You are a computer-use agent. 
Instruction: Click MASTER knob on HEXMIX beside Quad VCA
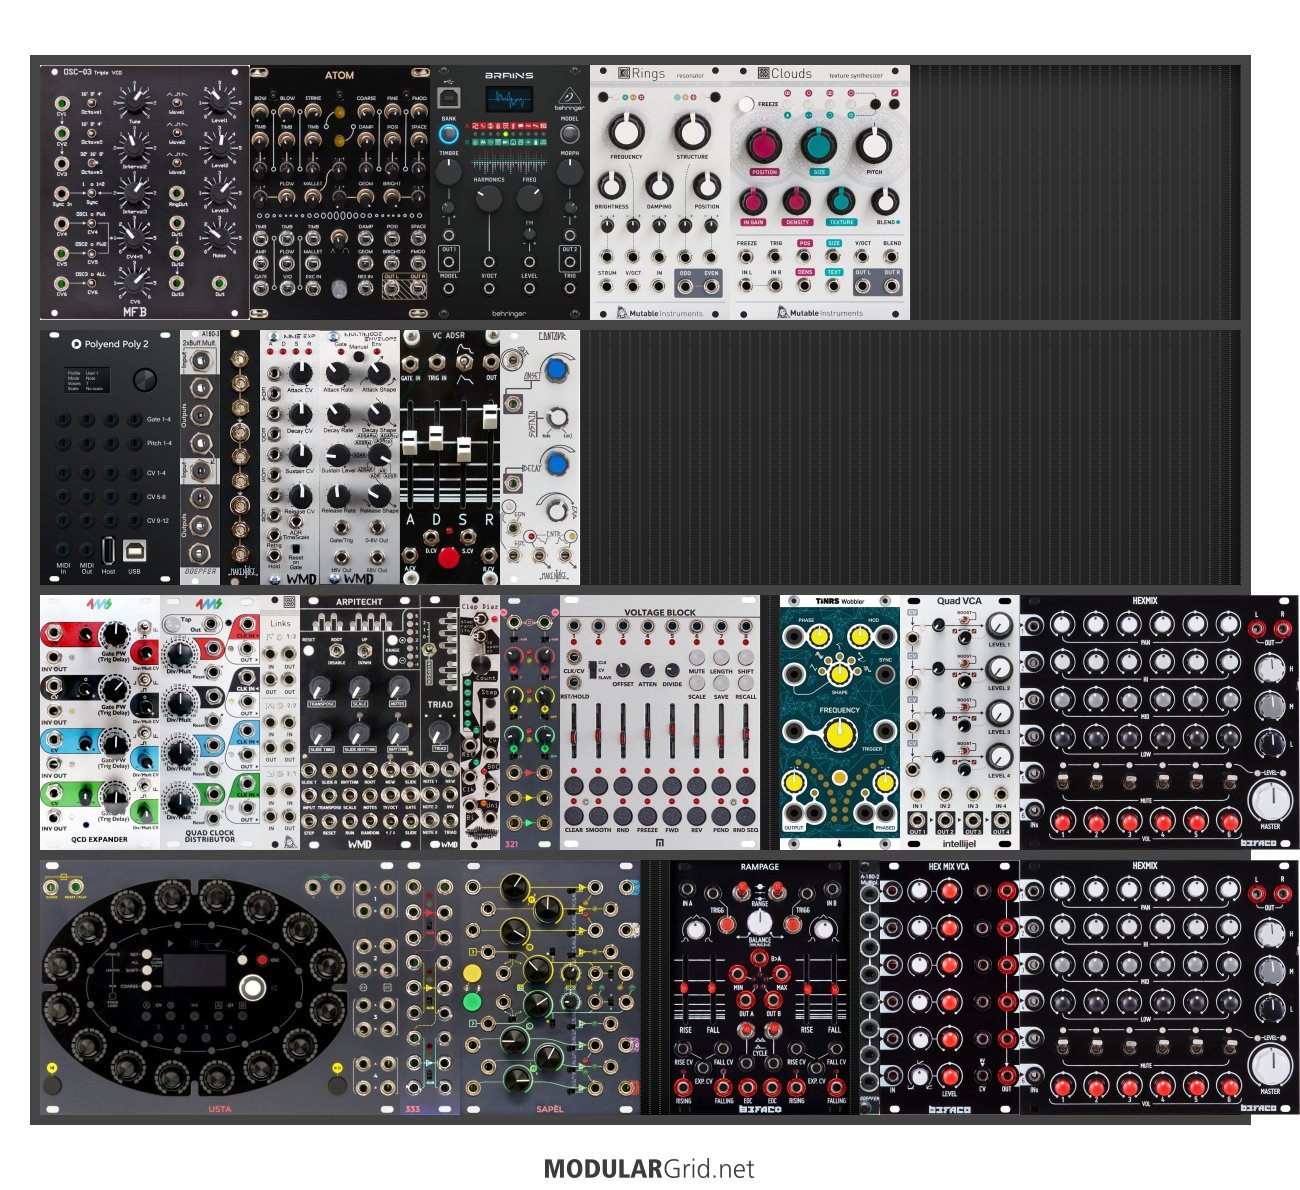point(1270,801)
